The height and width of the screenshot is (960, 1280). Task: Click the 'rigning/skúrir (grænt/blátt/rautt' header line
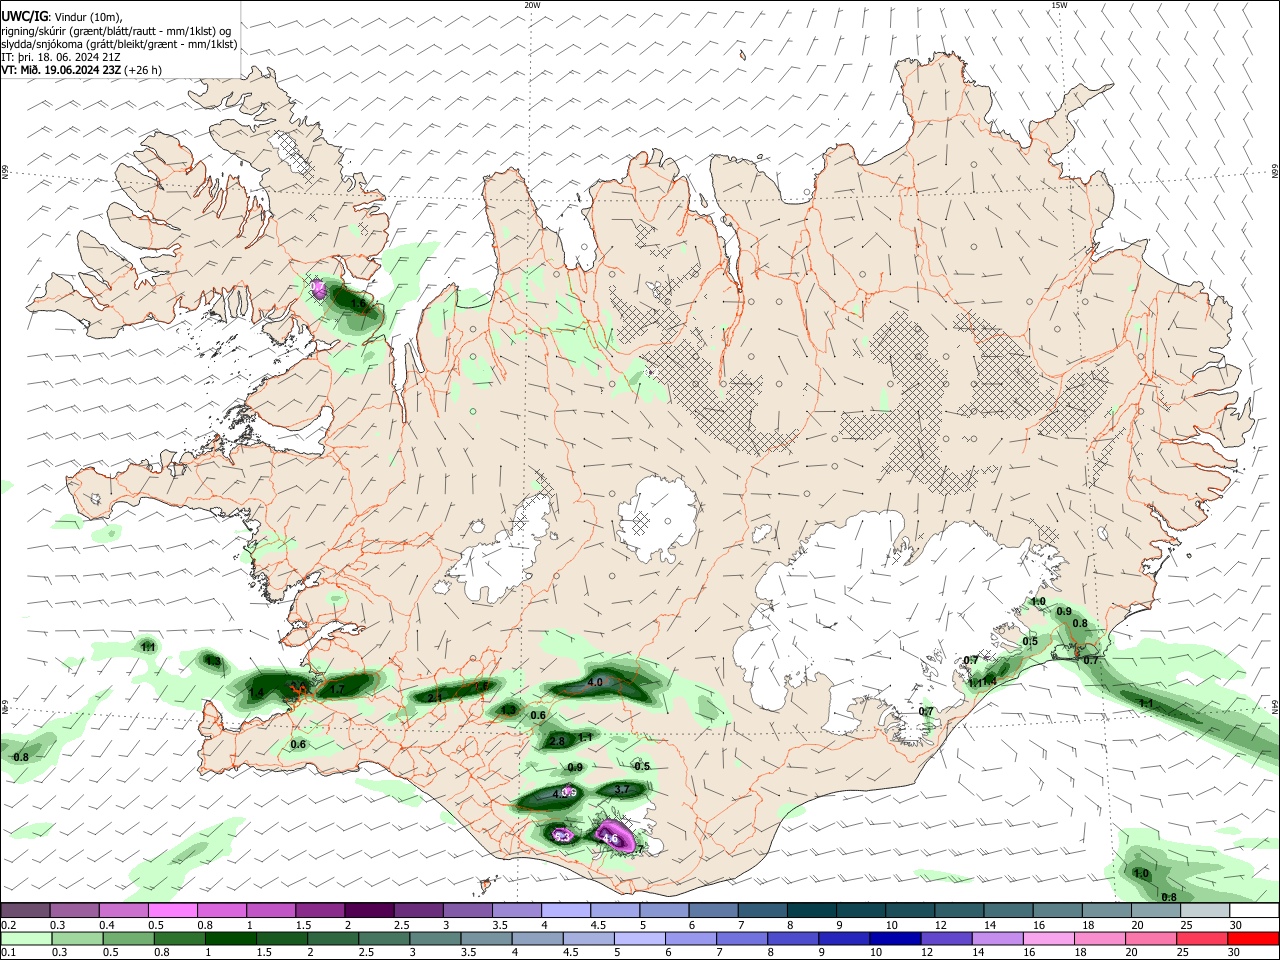click(x=116, y=31)
